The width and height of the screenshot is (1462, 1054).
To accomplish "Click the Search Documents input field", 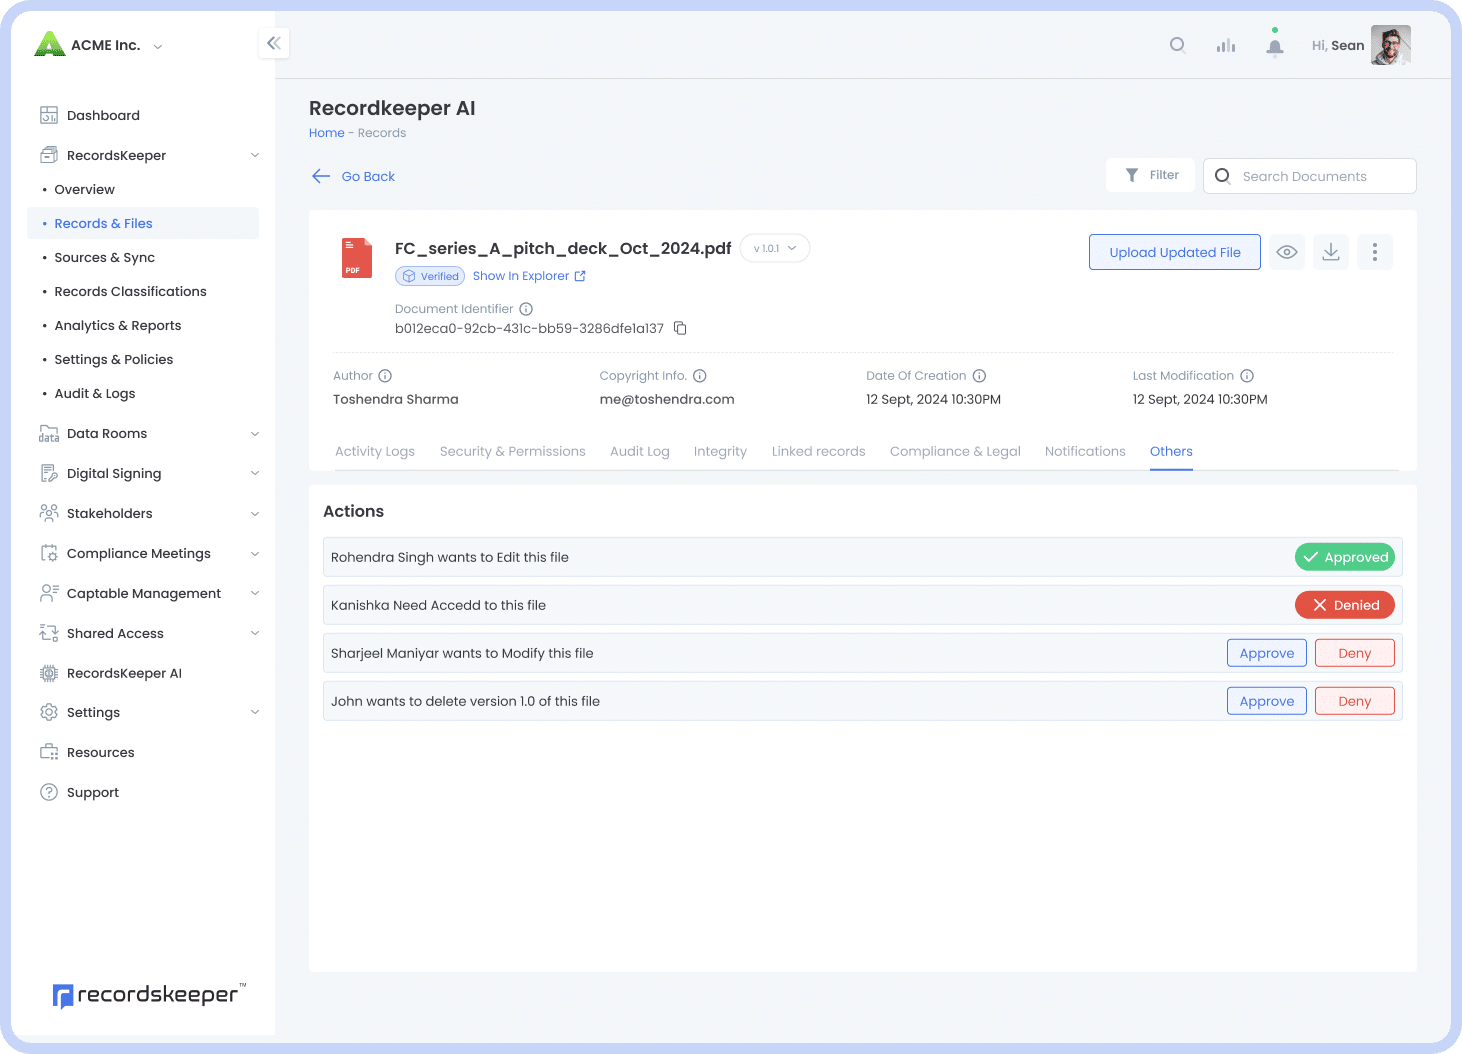I will click(1320, 176).
